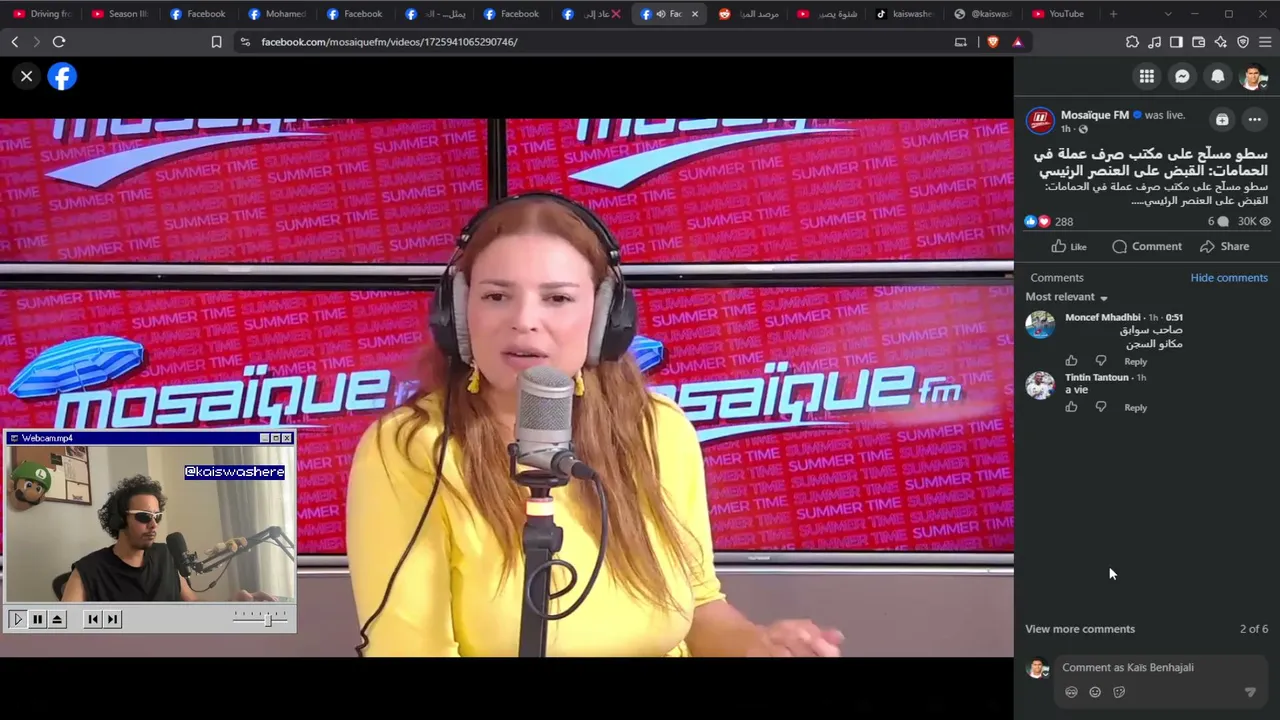The height and width of the screenshot is (720, 1280).
Task: Open Brave VPN shield icon
Action: (1243, 42)
